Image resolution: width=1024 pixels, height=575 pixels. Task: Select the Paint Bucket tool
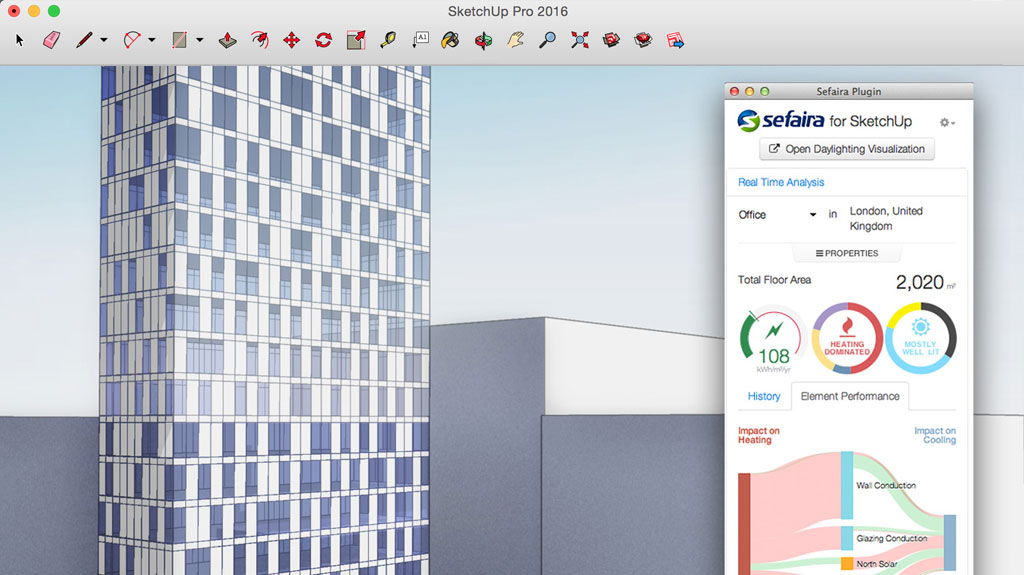pyautogui.click(x=450, y=41)
